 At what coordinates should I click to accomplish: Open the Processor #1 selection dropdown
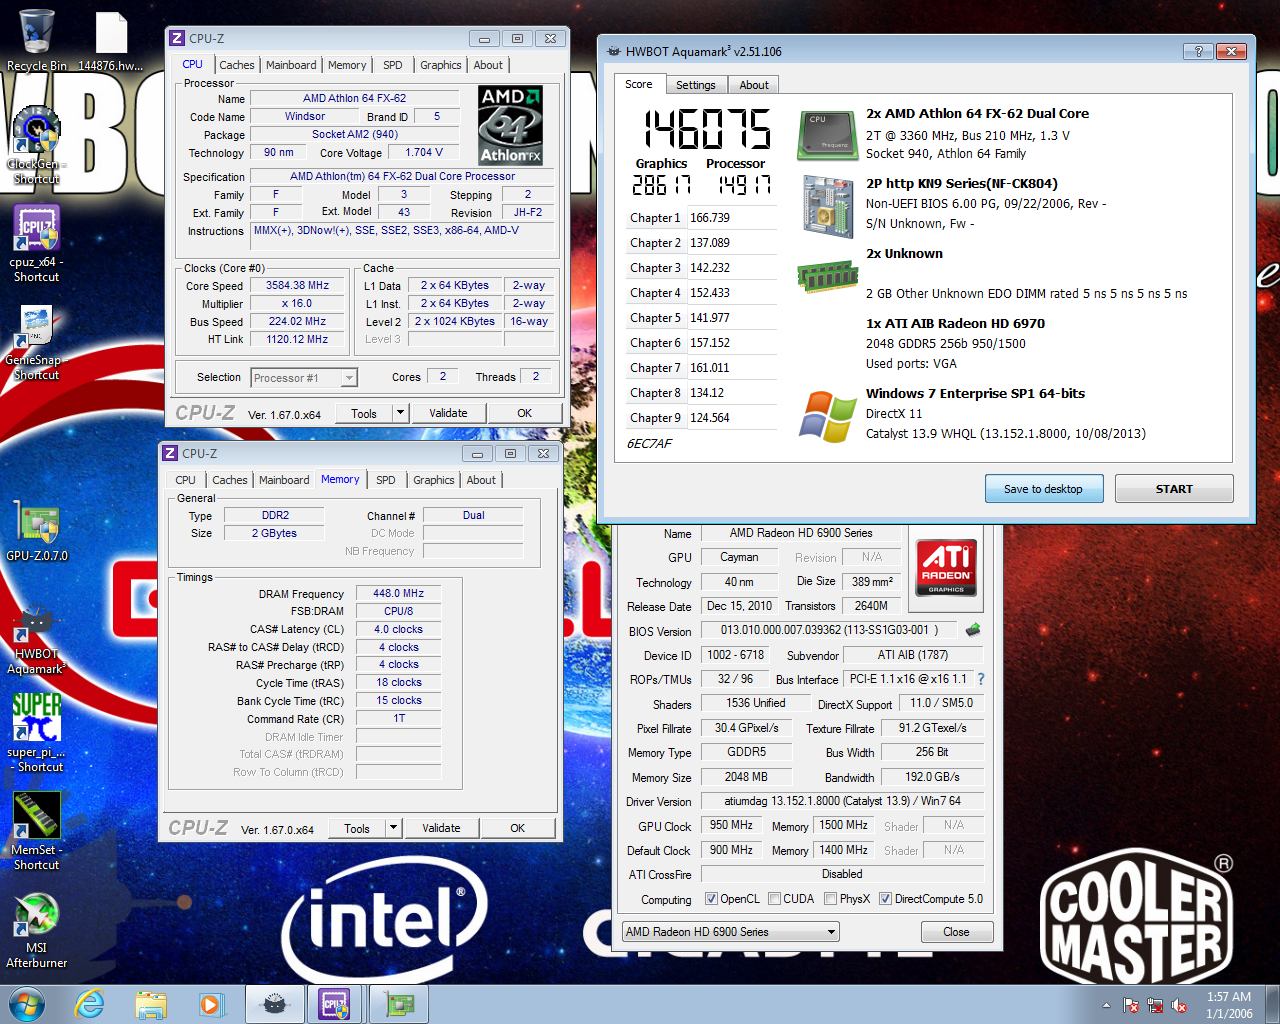pyautogui.click(x=304, y=378)
